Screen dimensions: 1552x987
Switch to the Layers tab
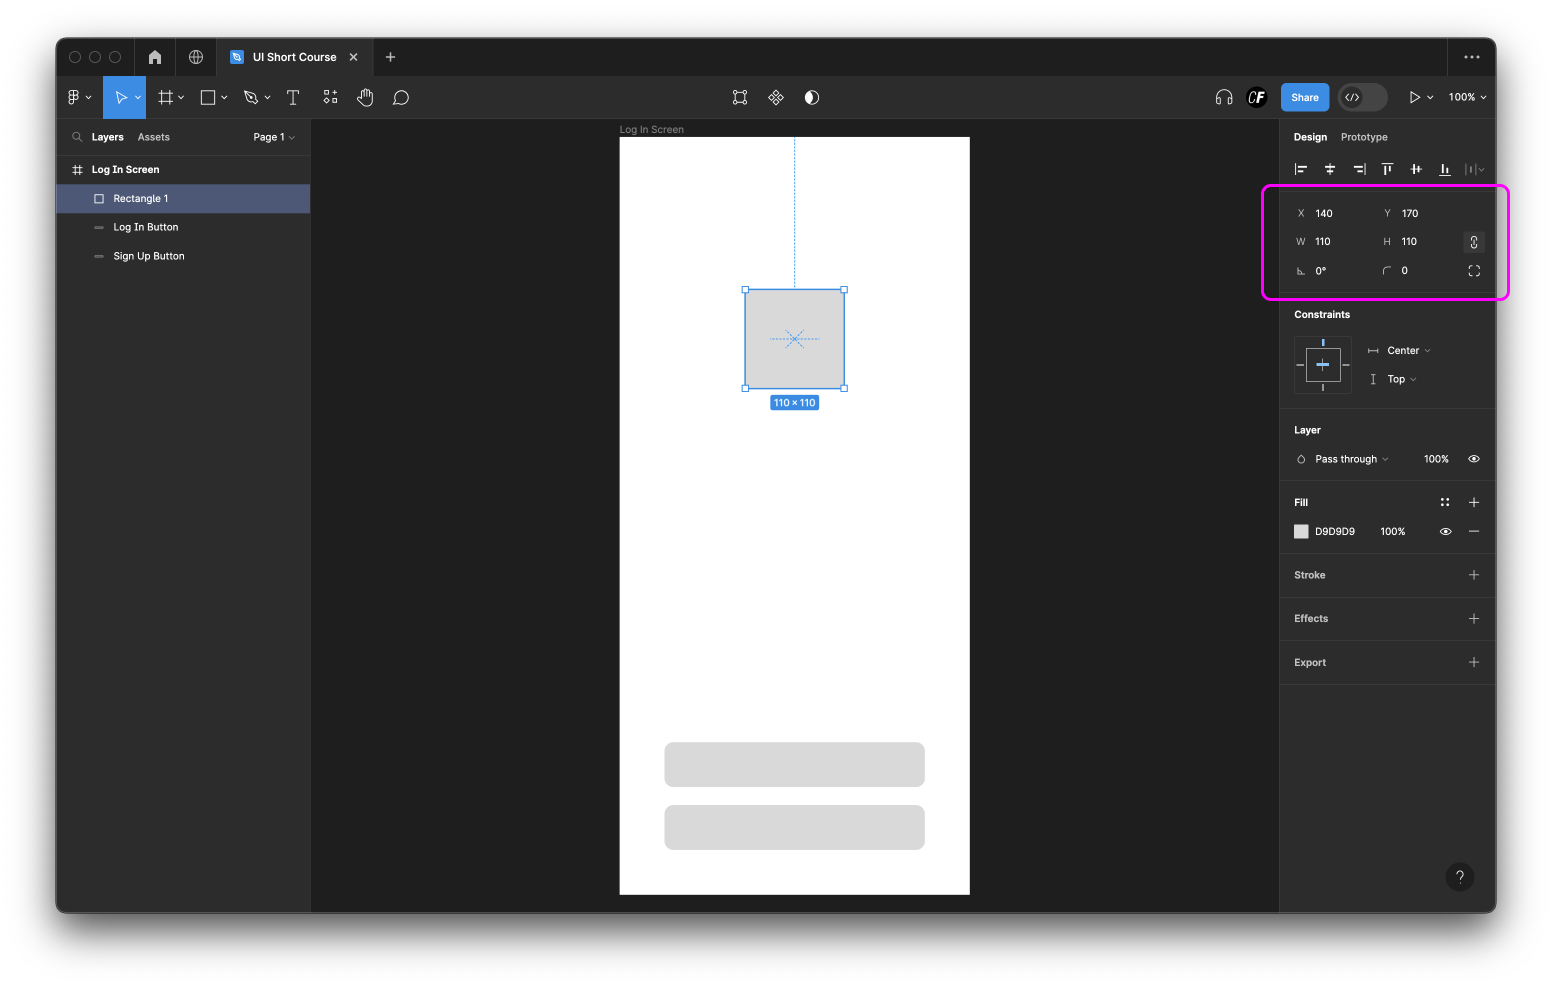pyautogui.click(x=108, y=137)
